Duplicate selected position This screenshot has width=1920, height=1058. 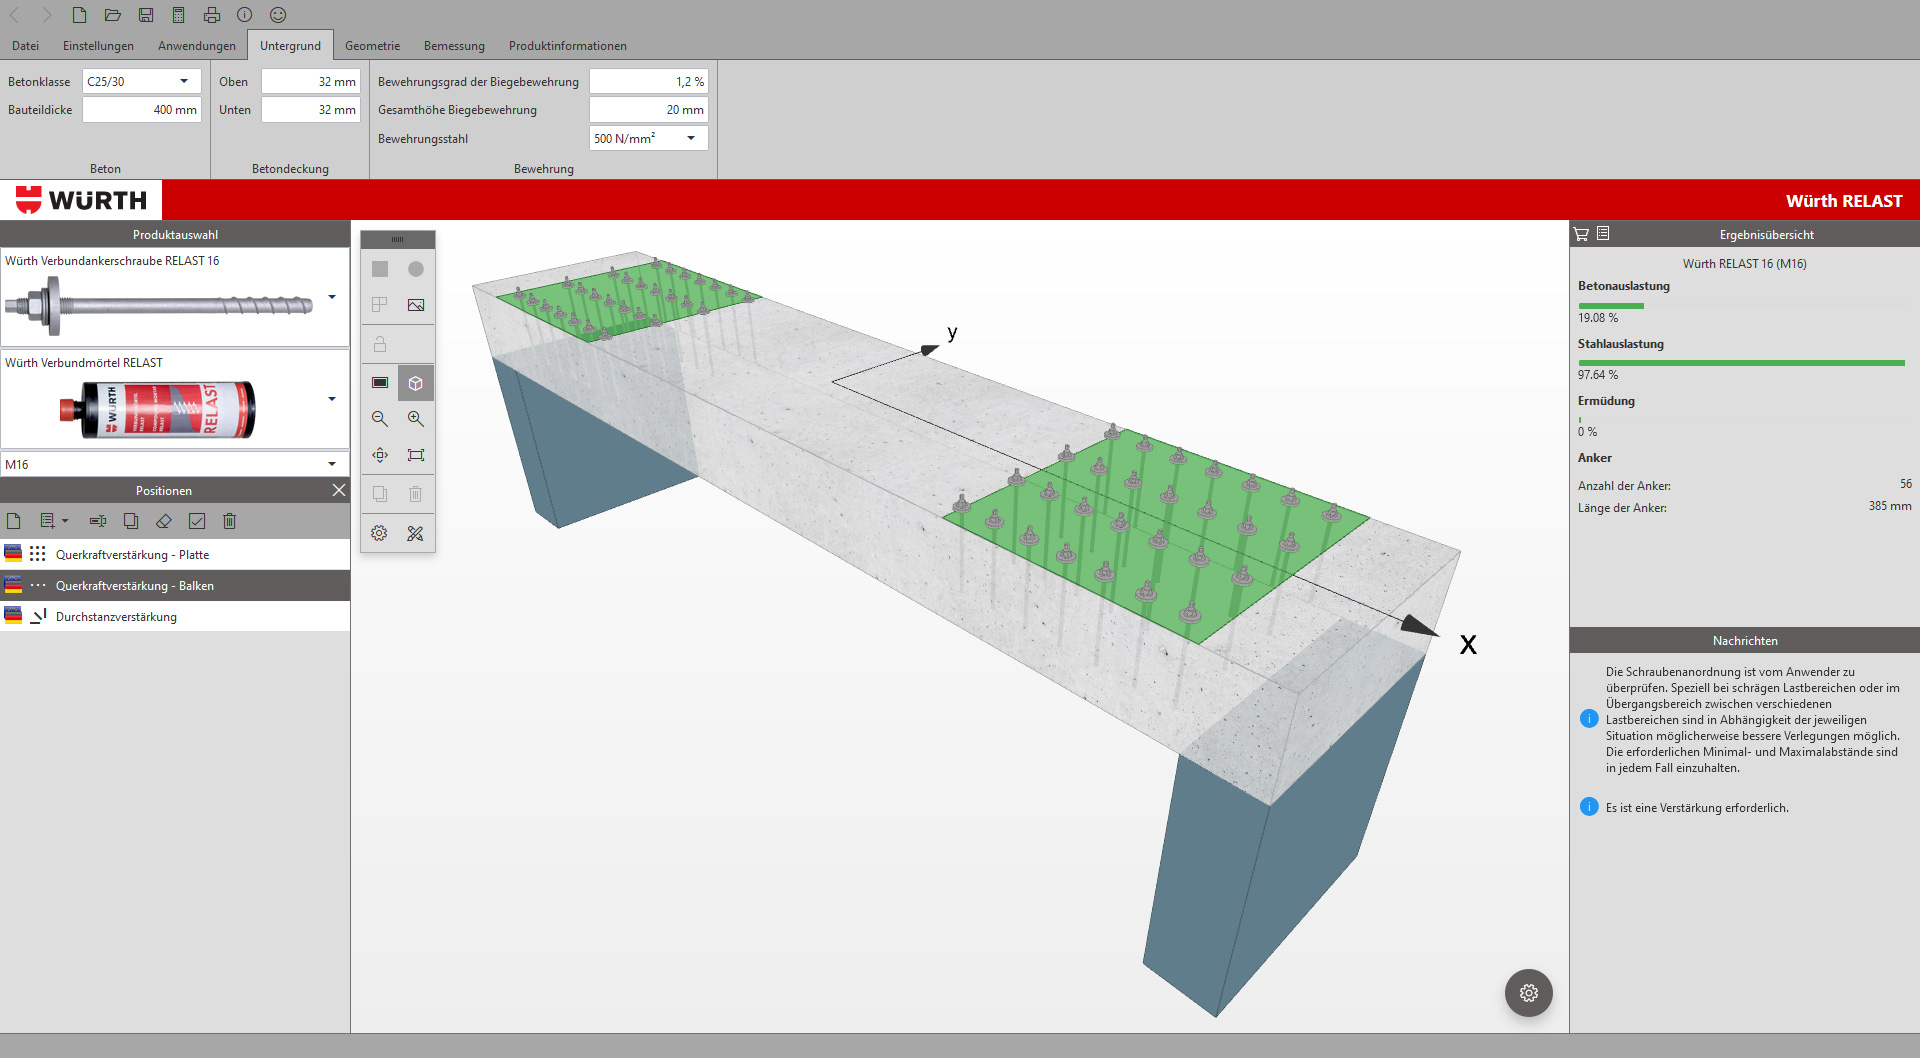131,521
